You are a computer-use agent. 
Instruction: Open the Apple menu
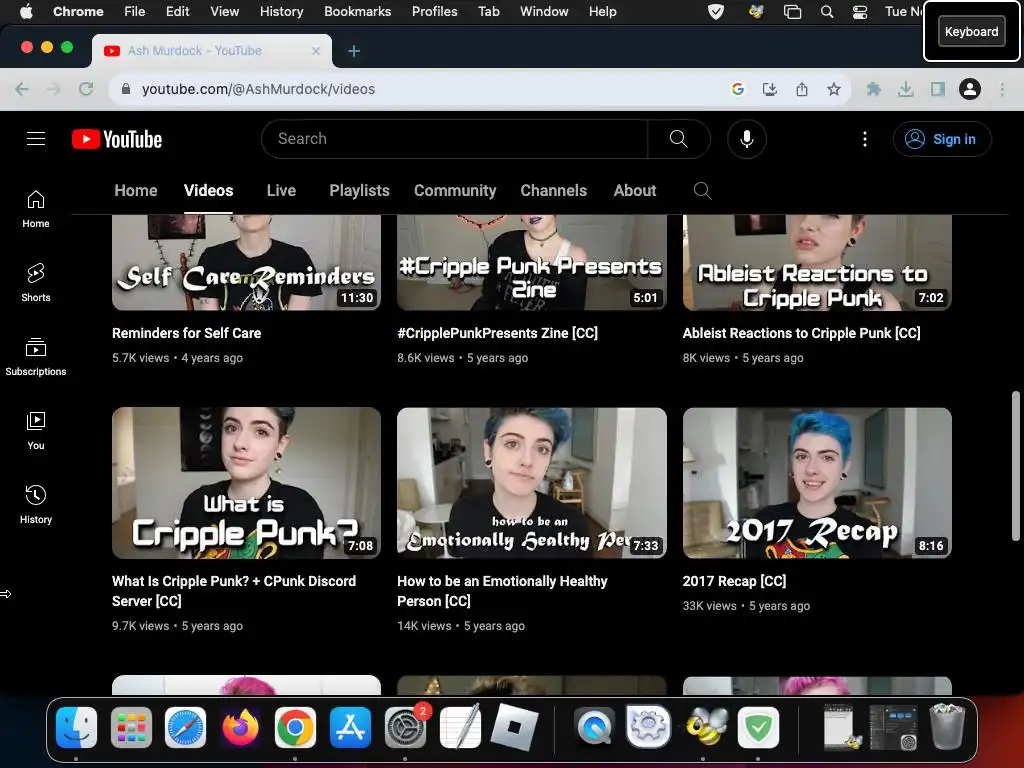coord(26,11)
